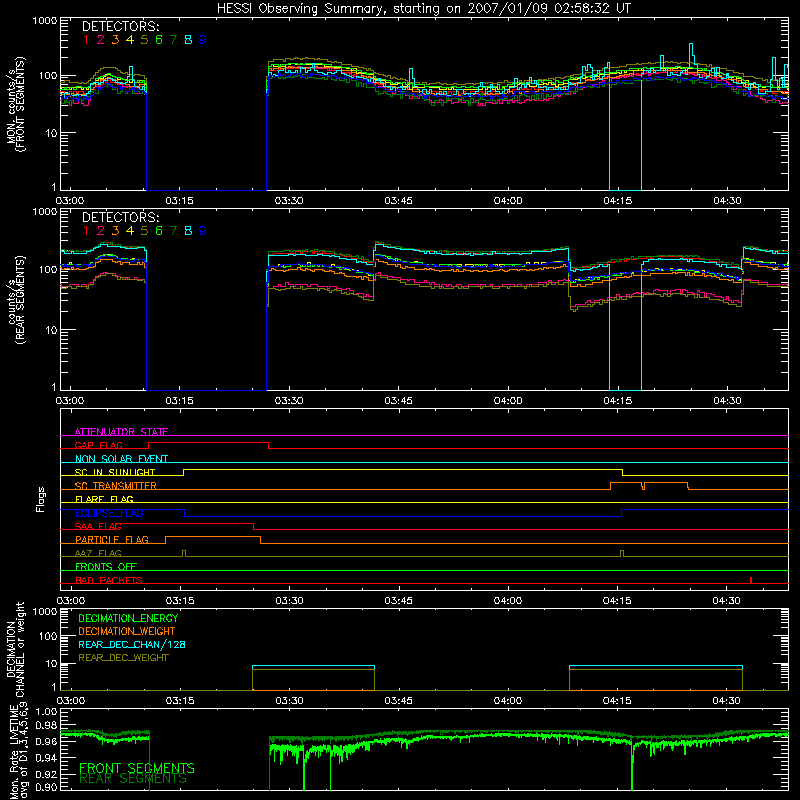Click the DECIMATION_WEIGHT legend entry

point(127,631)
